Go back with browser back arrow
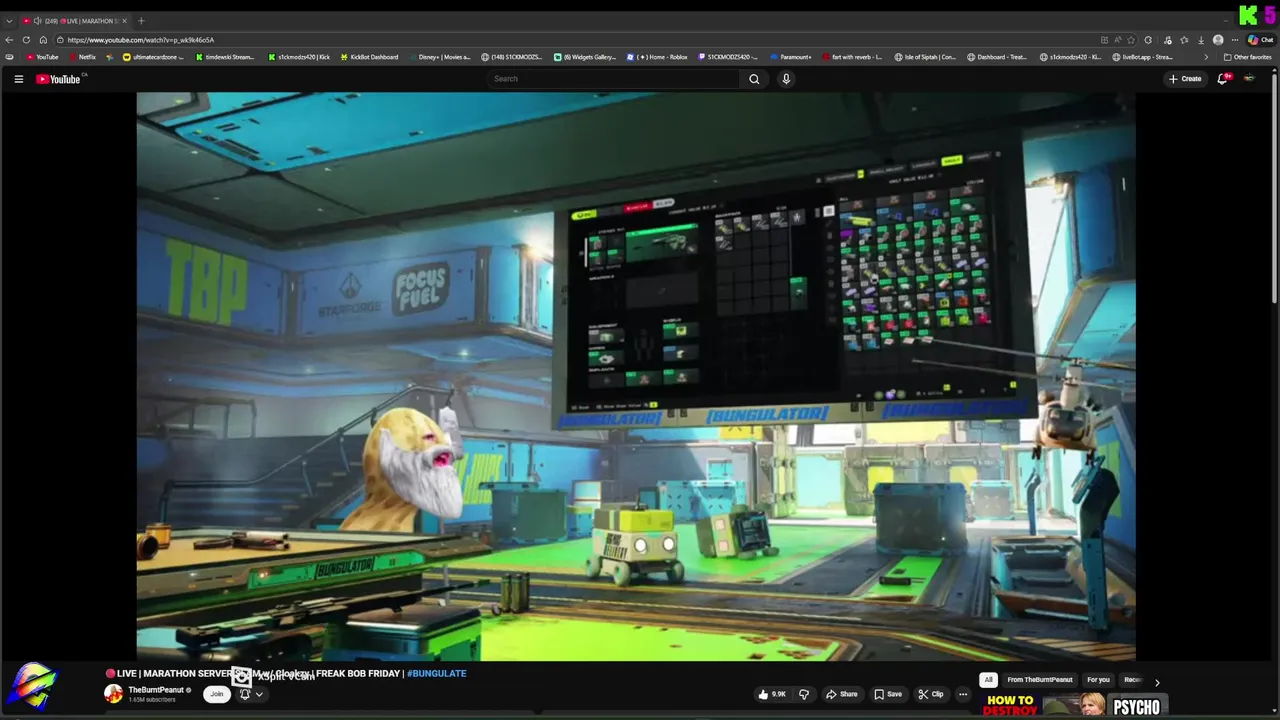The width and height of the screenshot is (1280, 720). click(x=10, y=40)
